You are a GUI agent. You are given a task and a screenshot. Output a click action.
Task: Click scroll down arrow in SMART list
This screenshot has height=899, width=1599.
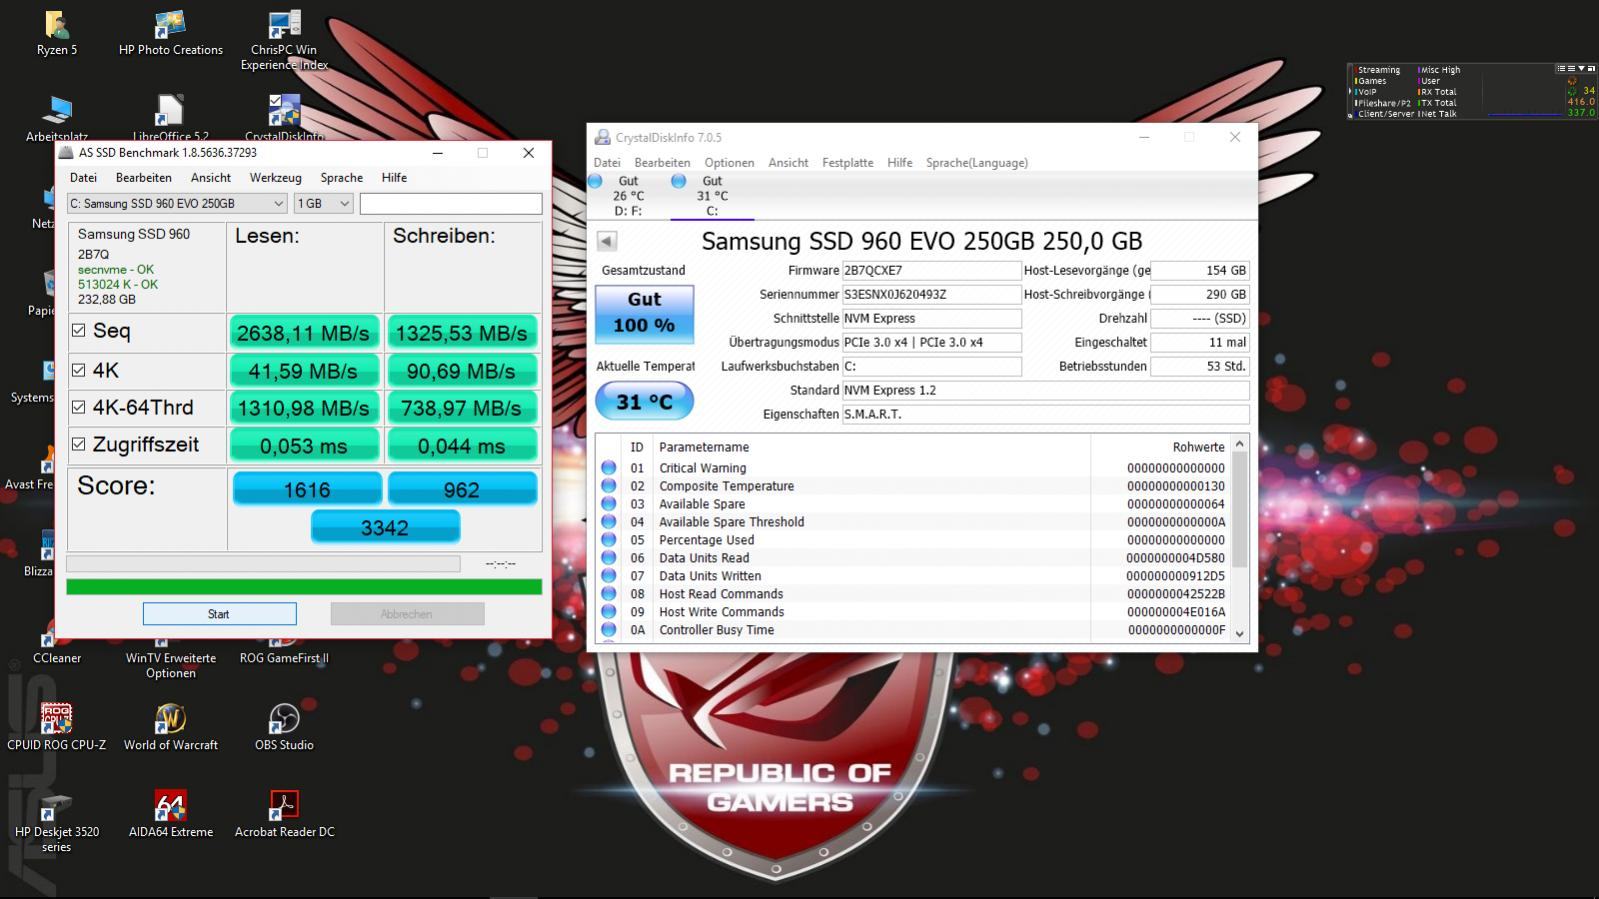[x=1240, y=633]
